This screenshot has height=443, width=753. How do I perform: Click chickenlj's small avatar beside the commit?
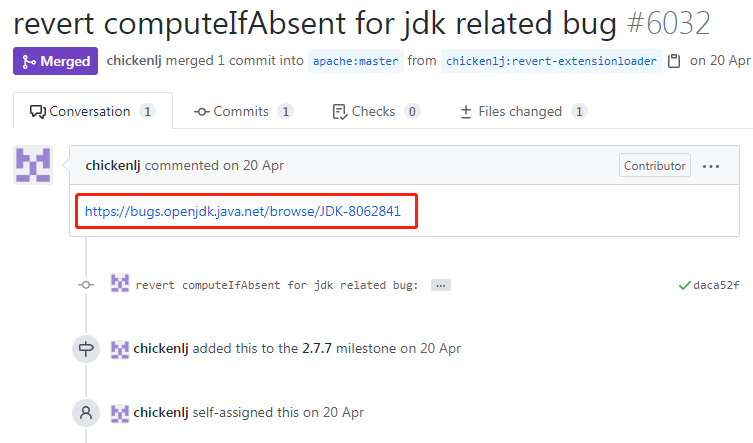[120, 283]
